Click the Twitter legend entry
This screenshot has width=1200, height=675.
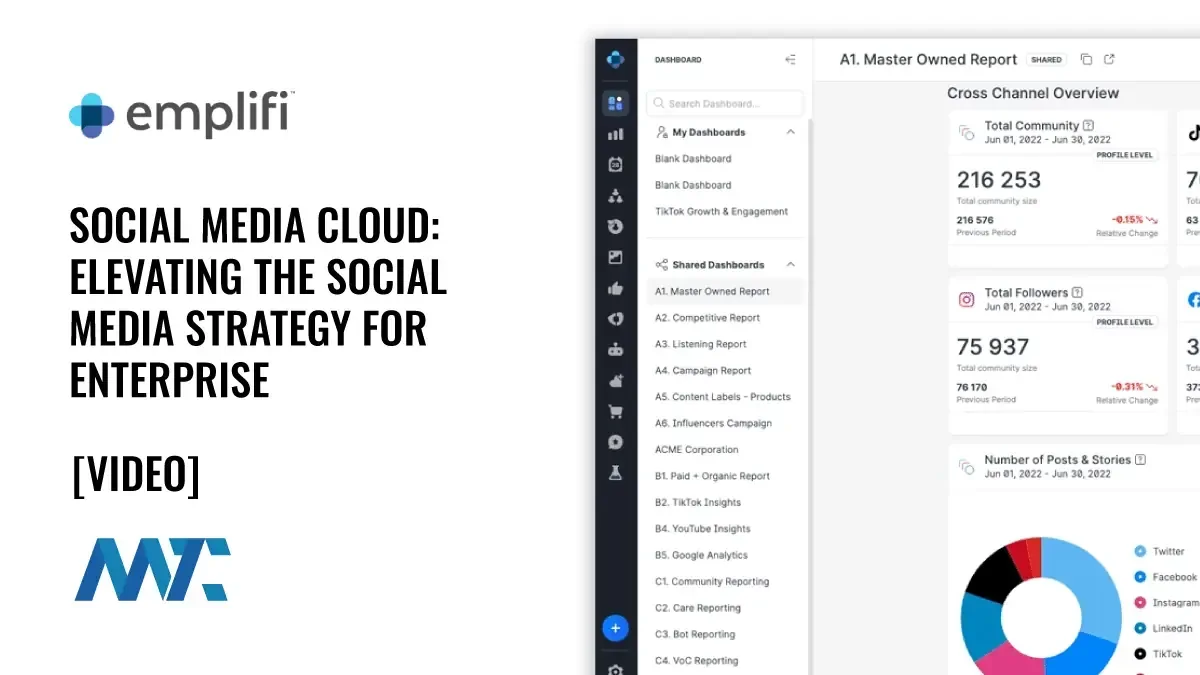click(x=1159, y=552)
